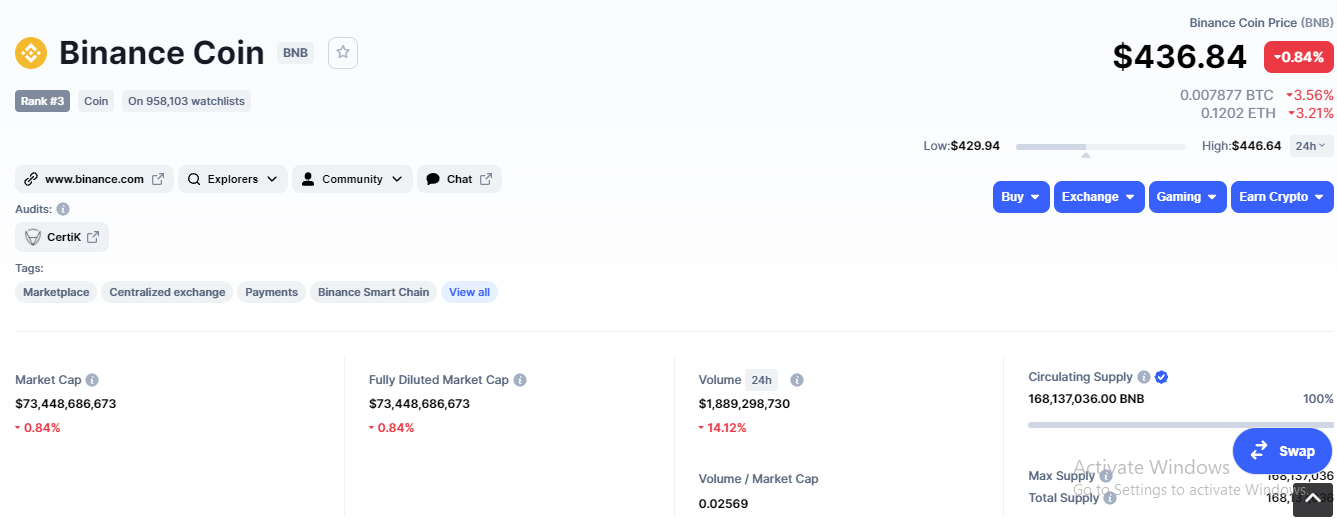Viewport: 1337px width, 519px height.
Task: Click the Binance Coin logo icon
Action: (31, 53)
